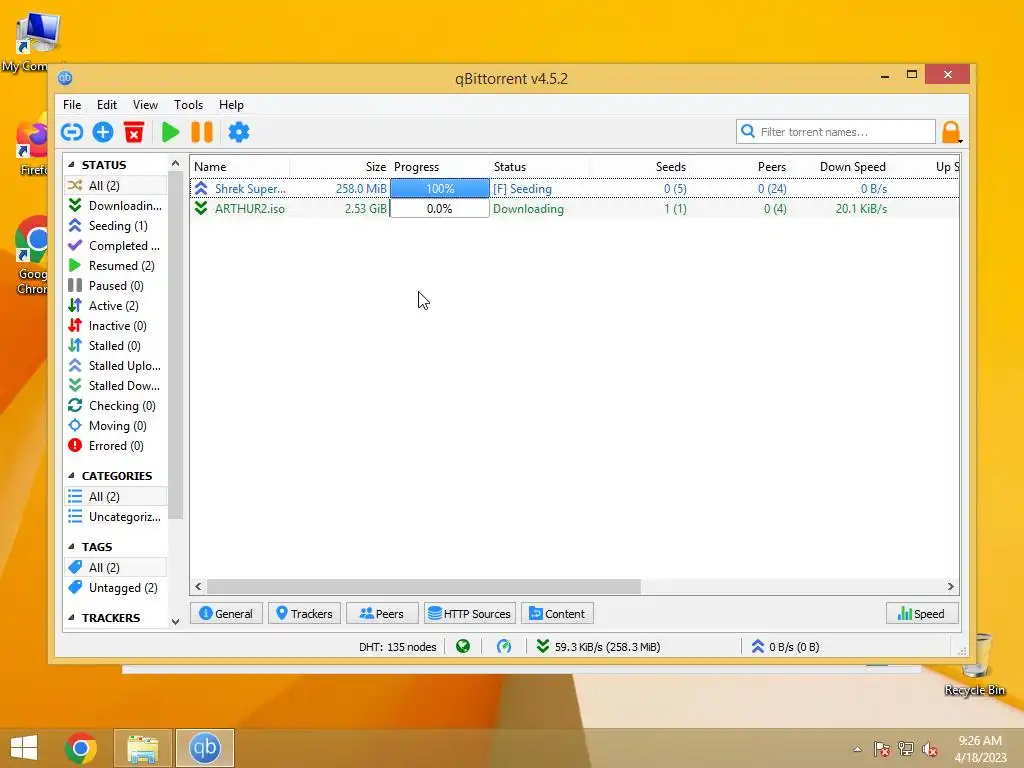
Task: Sort torrents by Status column
Action: click(539, 167)
